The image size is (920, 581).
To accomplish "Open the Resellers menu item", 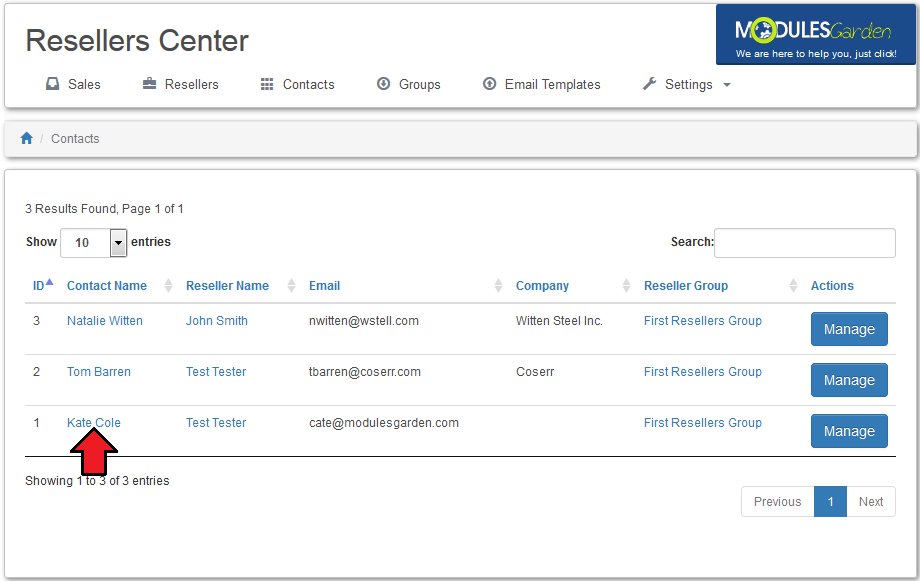I will [x=181, y=85].
